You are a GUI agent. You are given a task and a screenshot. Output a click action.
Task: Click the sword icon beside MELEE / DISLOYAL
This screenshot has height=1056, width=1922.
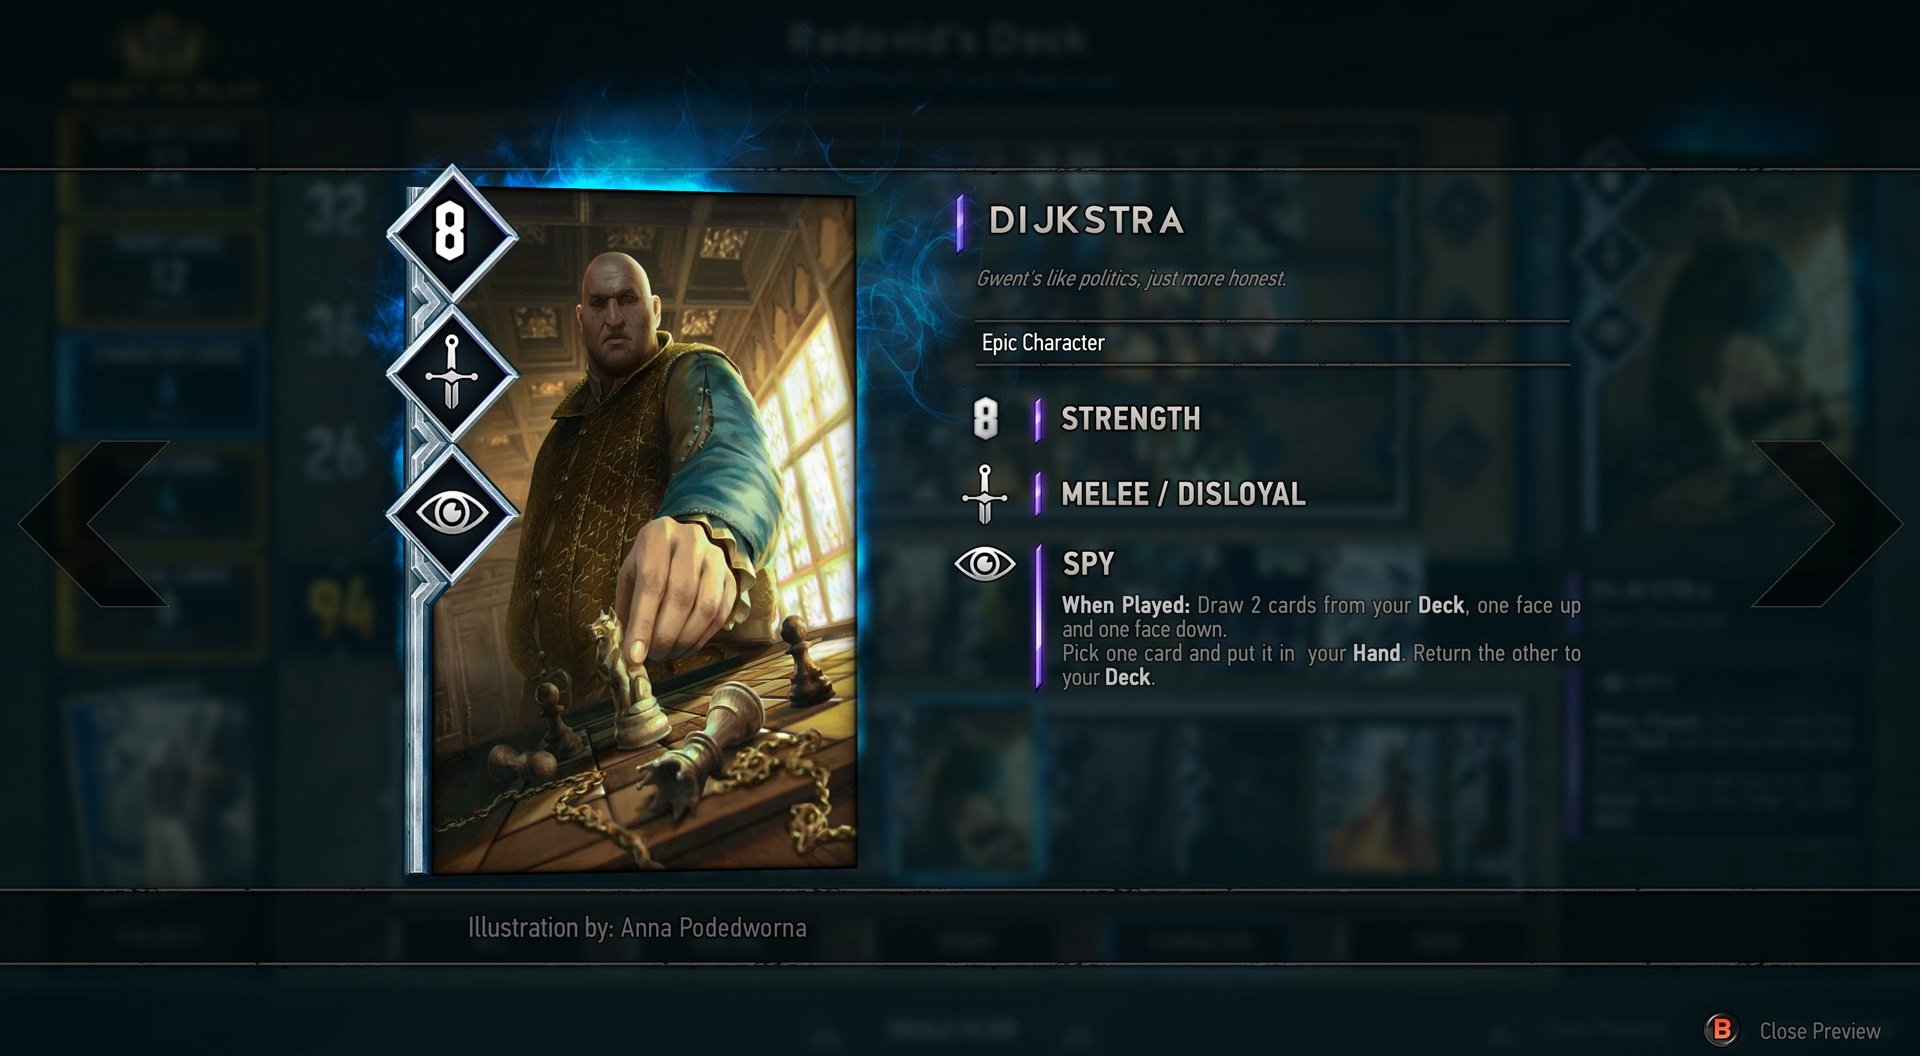(x=985, y=494)
